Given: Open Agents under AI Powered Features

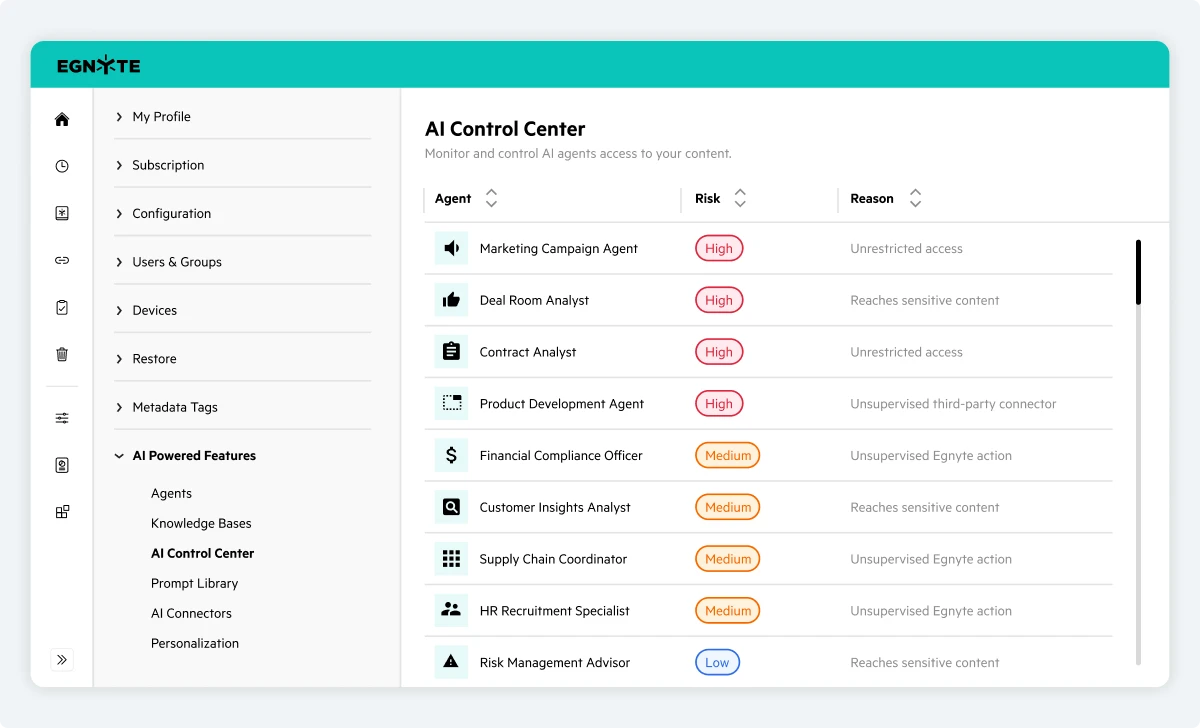Looking at the screenshot, I should pyautogui.click(x=171, y=493).
